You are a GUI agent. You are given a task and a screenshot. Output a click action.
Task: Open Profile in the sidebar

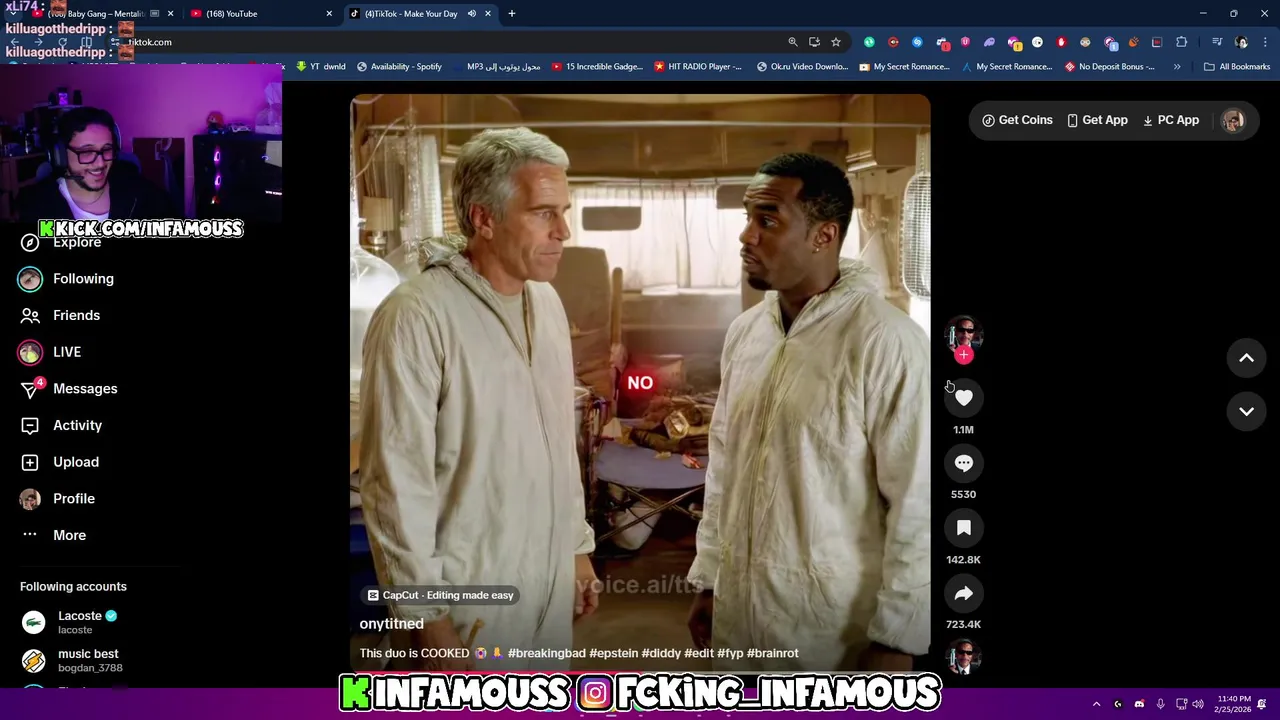click(x=58, y=498)
